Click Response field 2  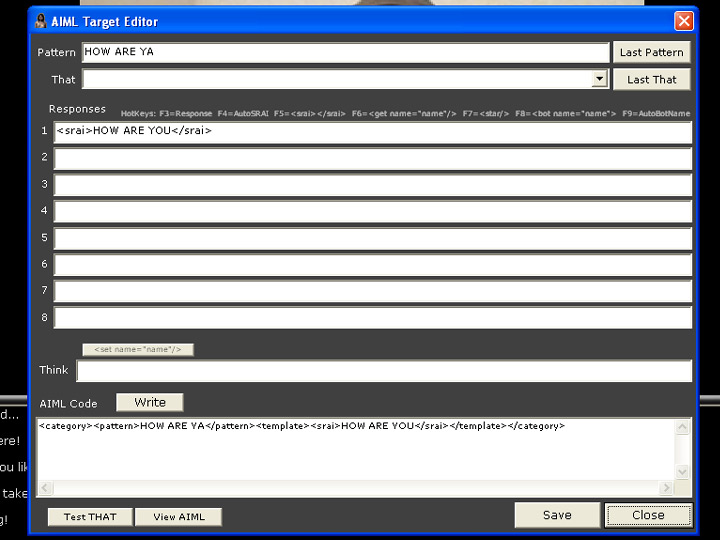[373, 159]
